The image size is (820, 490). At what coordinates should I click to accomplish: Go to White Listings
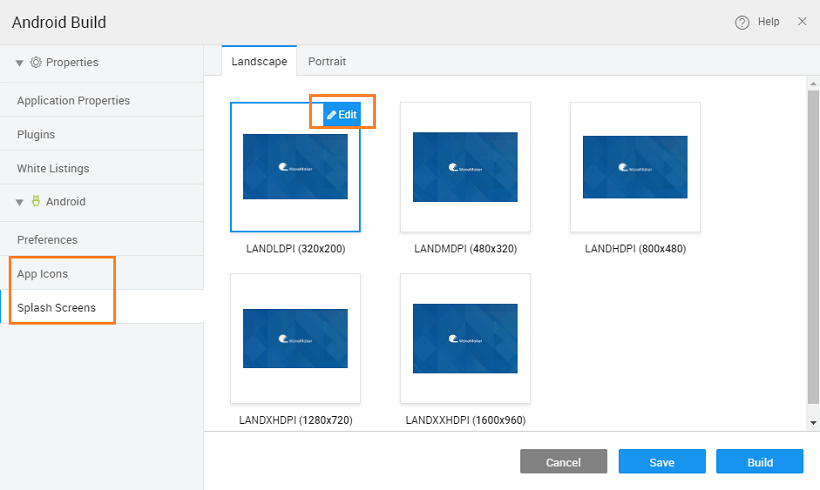click(53, 168)
